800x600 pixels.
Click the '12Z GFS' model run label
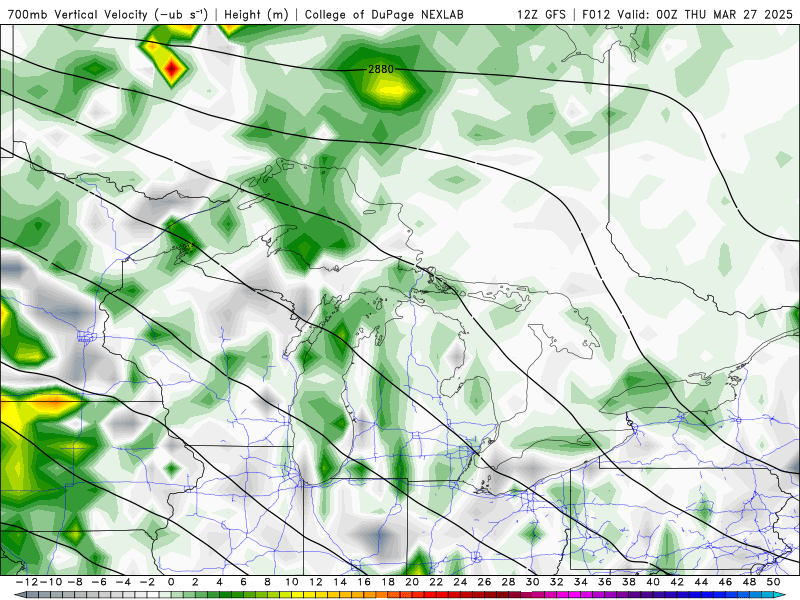coord(541,14)
